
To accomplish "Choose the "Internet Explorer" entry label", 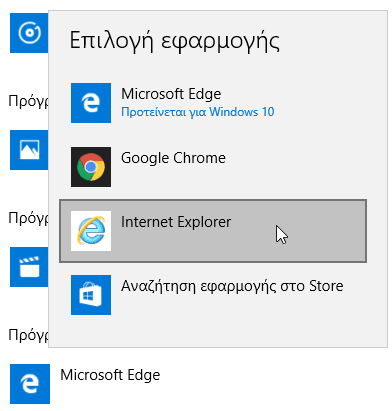I will (176, 222).
